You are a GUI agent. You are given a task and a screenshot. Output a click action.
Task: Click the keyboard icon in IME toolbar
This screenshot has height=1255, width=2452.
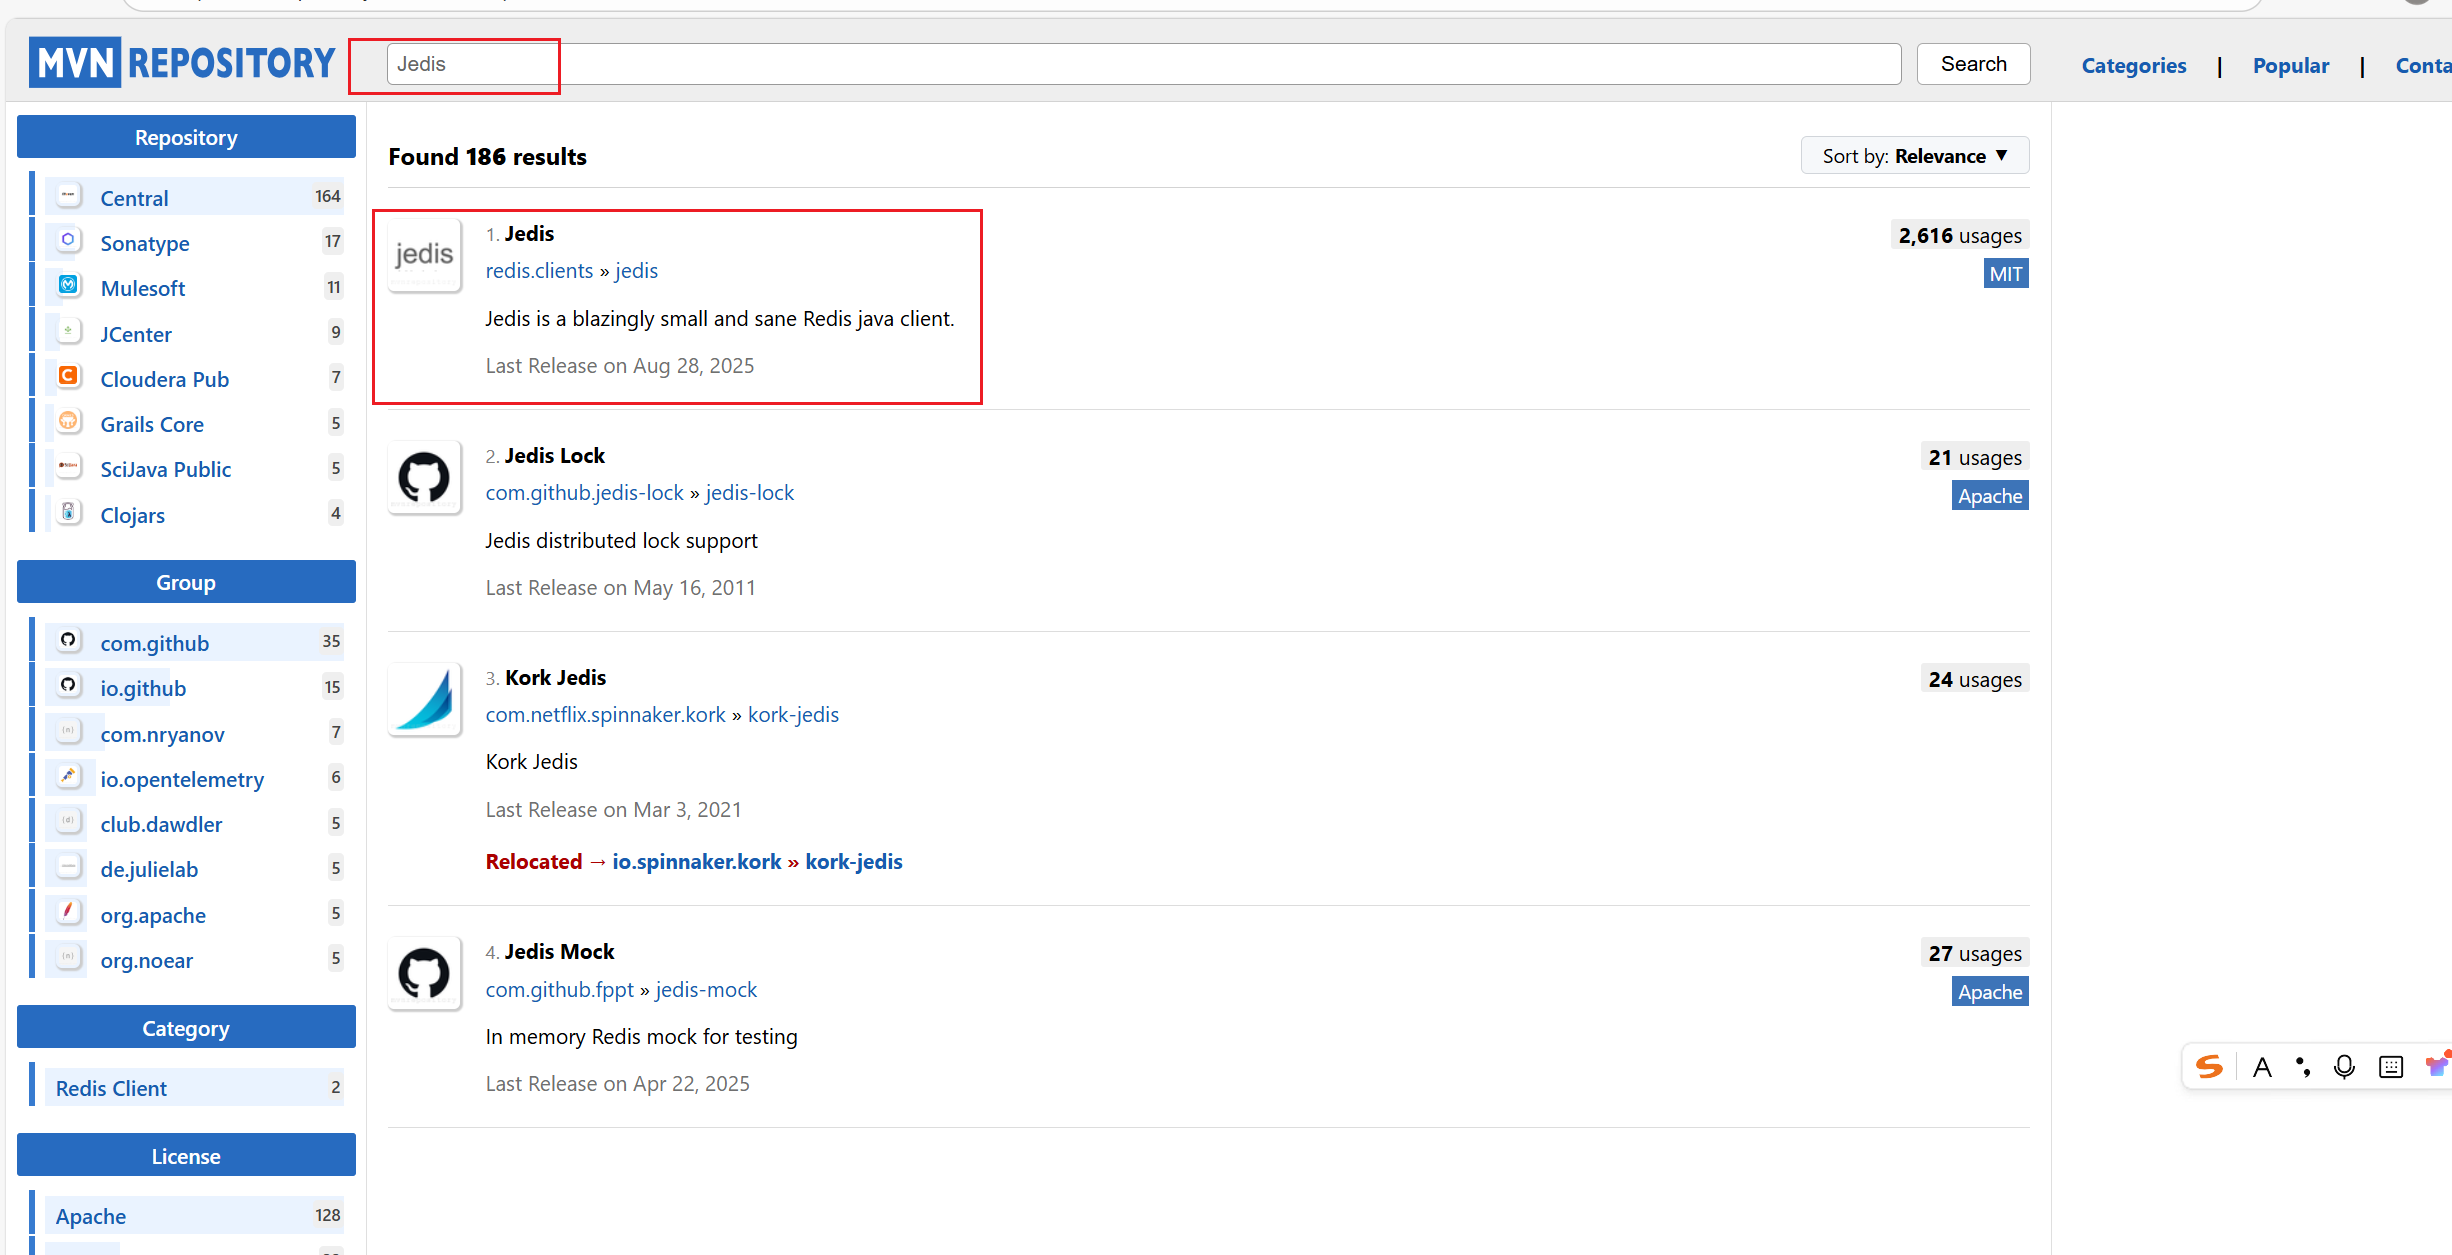[2391, 1067]
